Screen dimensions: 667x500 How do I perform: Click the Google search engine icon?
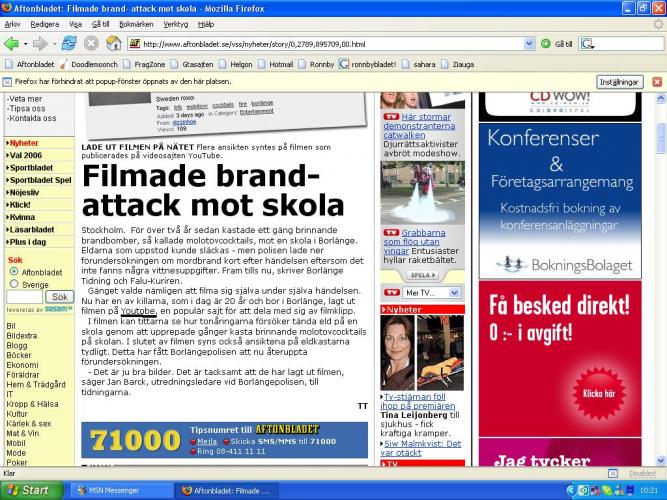[x=587, y=44]
